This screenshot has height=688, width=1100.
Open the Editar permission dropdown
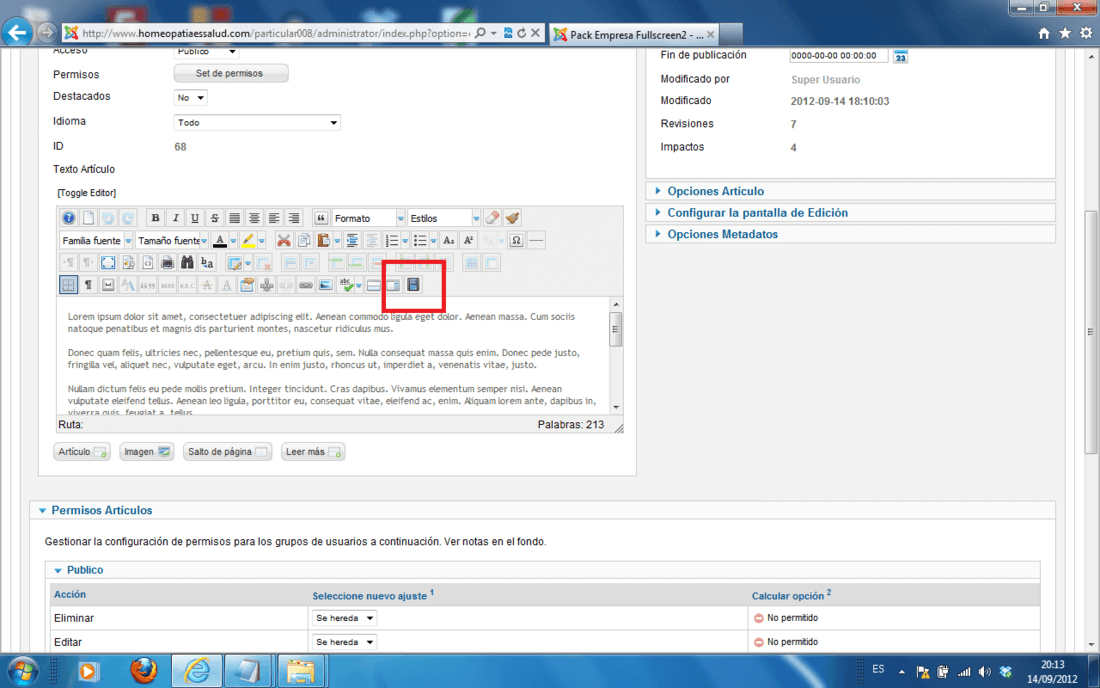point(344,642)
